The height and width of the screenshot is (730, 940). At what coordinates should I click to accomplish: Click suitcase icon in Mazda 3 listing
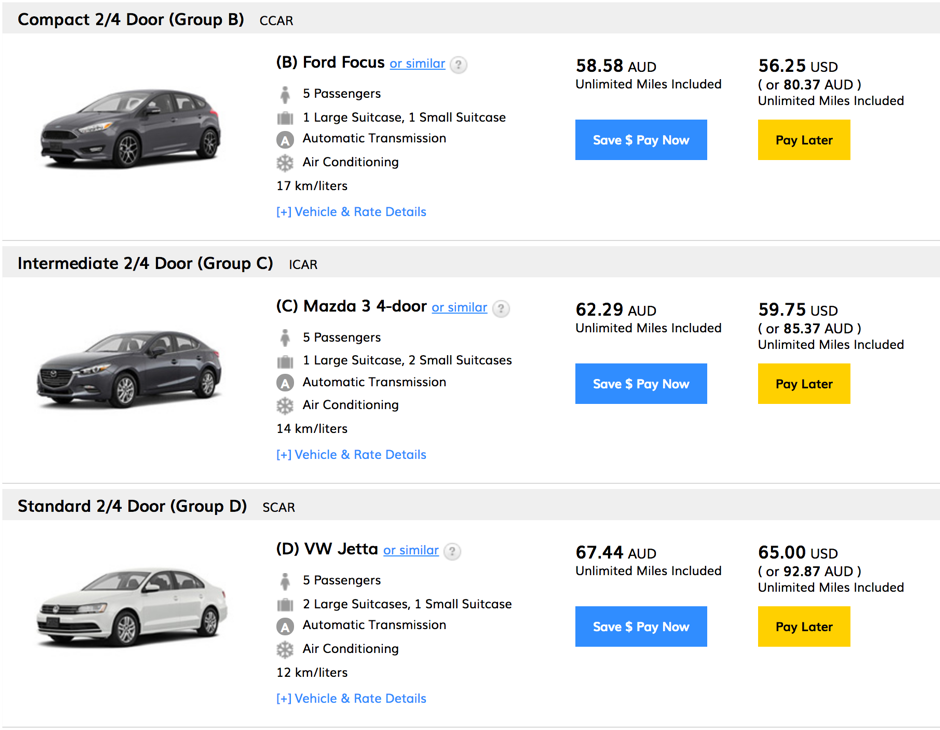tap(285, 361)
